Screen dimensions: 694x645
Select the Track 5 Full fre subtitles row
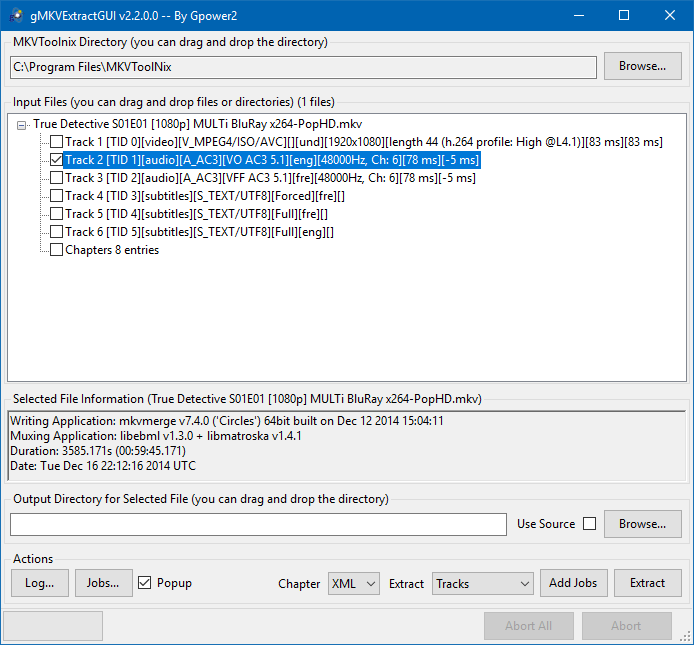[197, 214]
